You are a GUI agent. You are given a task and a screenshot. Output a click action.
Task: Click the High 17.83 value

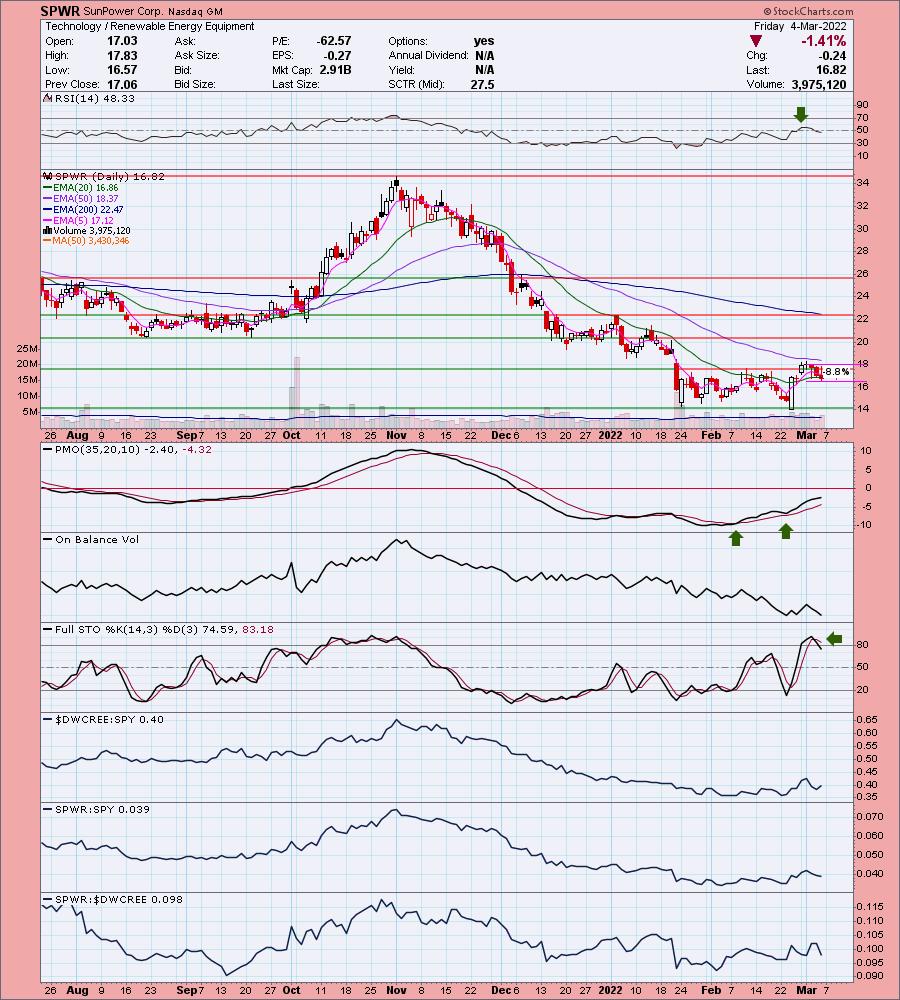[x=122, y=55]
